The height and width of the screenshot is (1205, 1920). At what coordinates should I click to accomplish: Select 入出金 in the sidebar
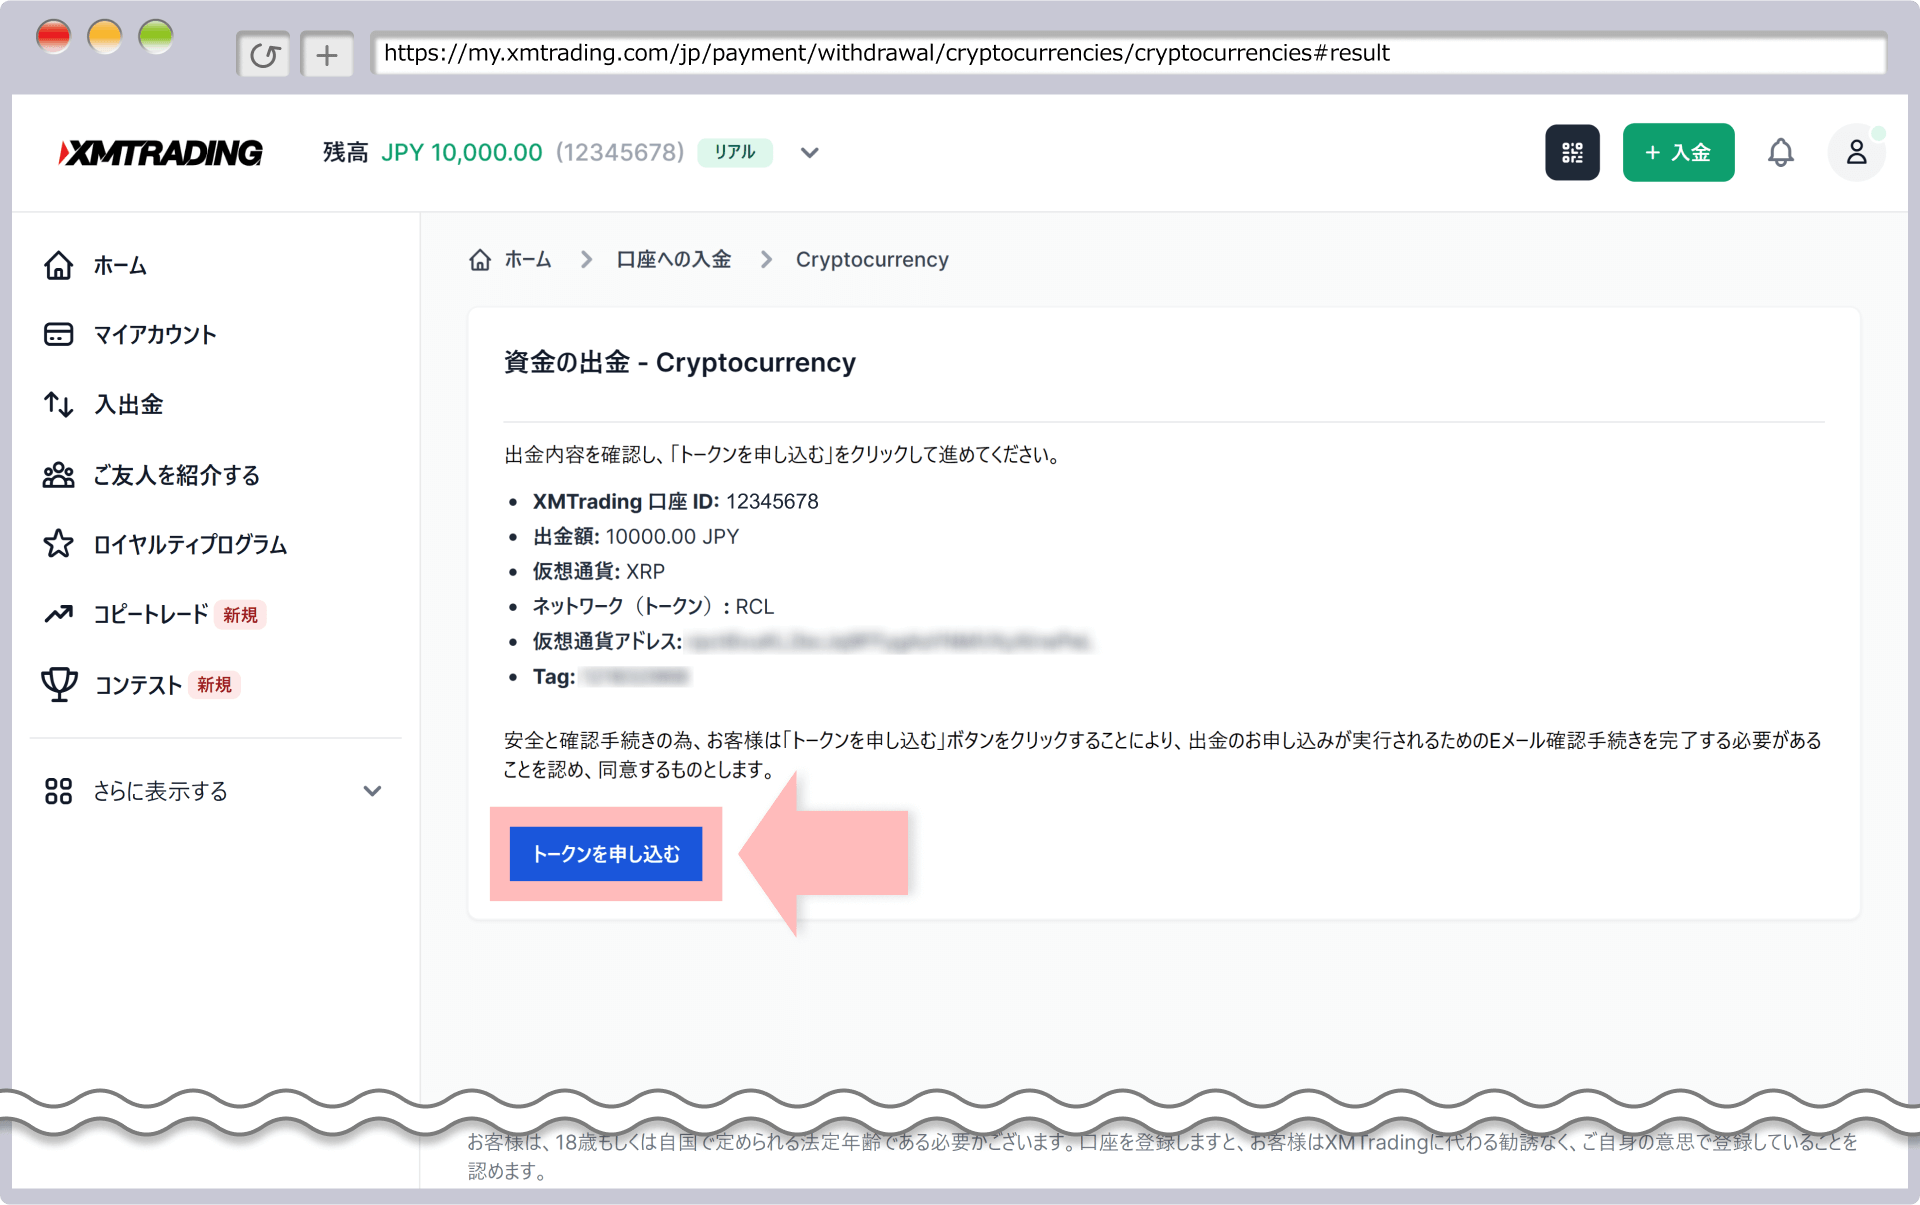(x=128, y=404)
